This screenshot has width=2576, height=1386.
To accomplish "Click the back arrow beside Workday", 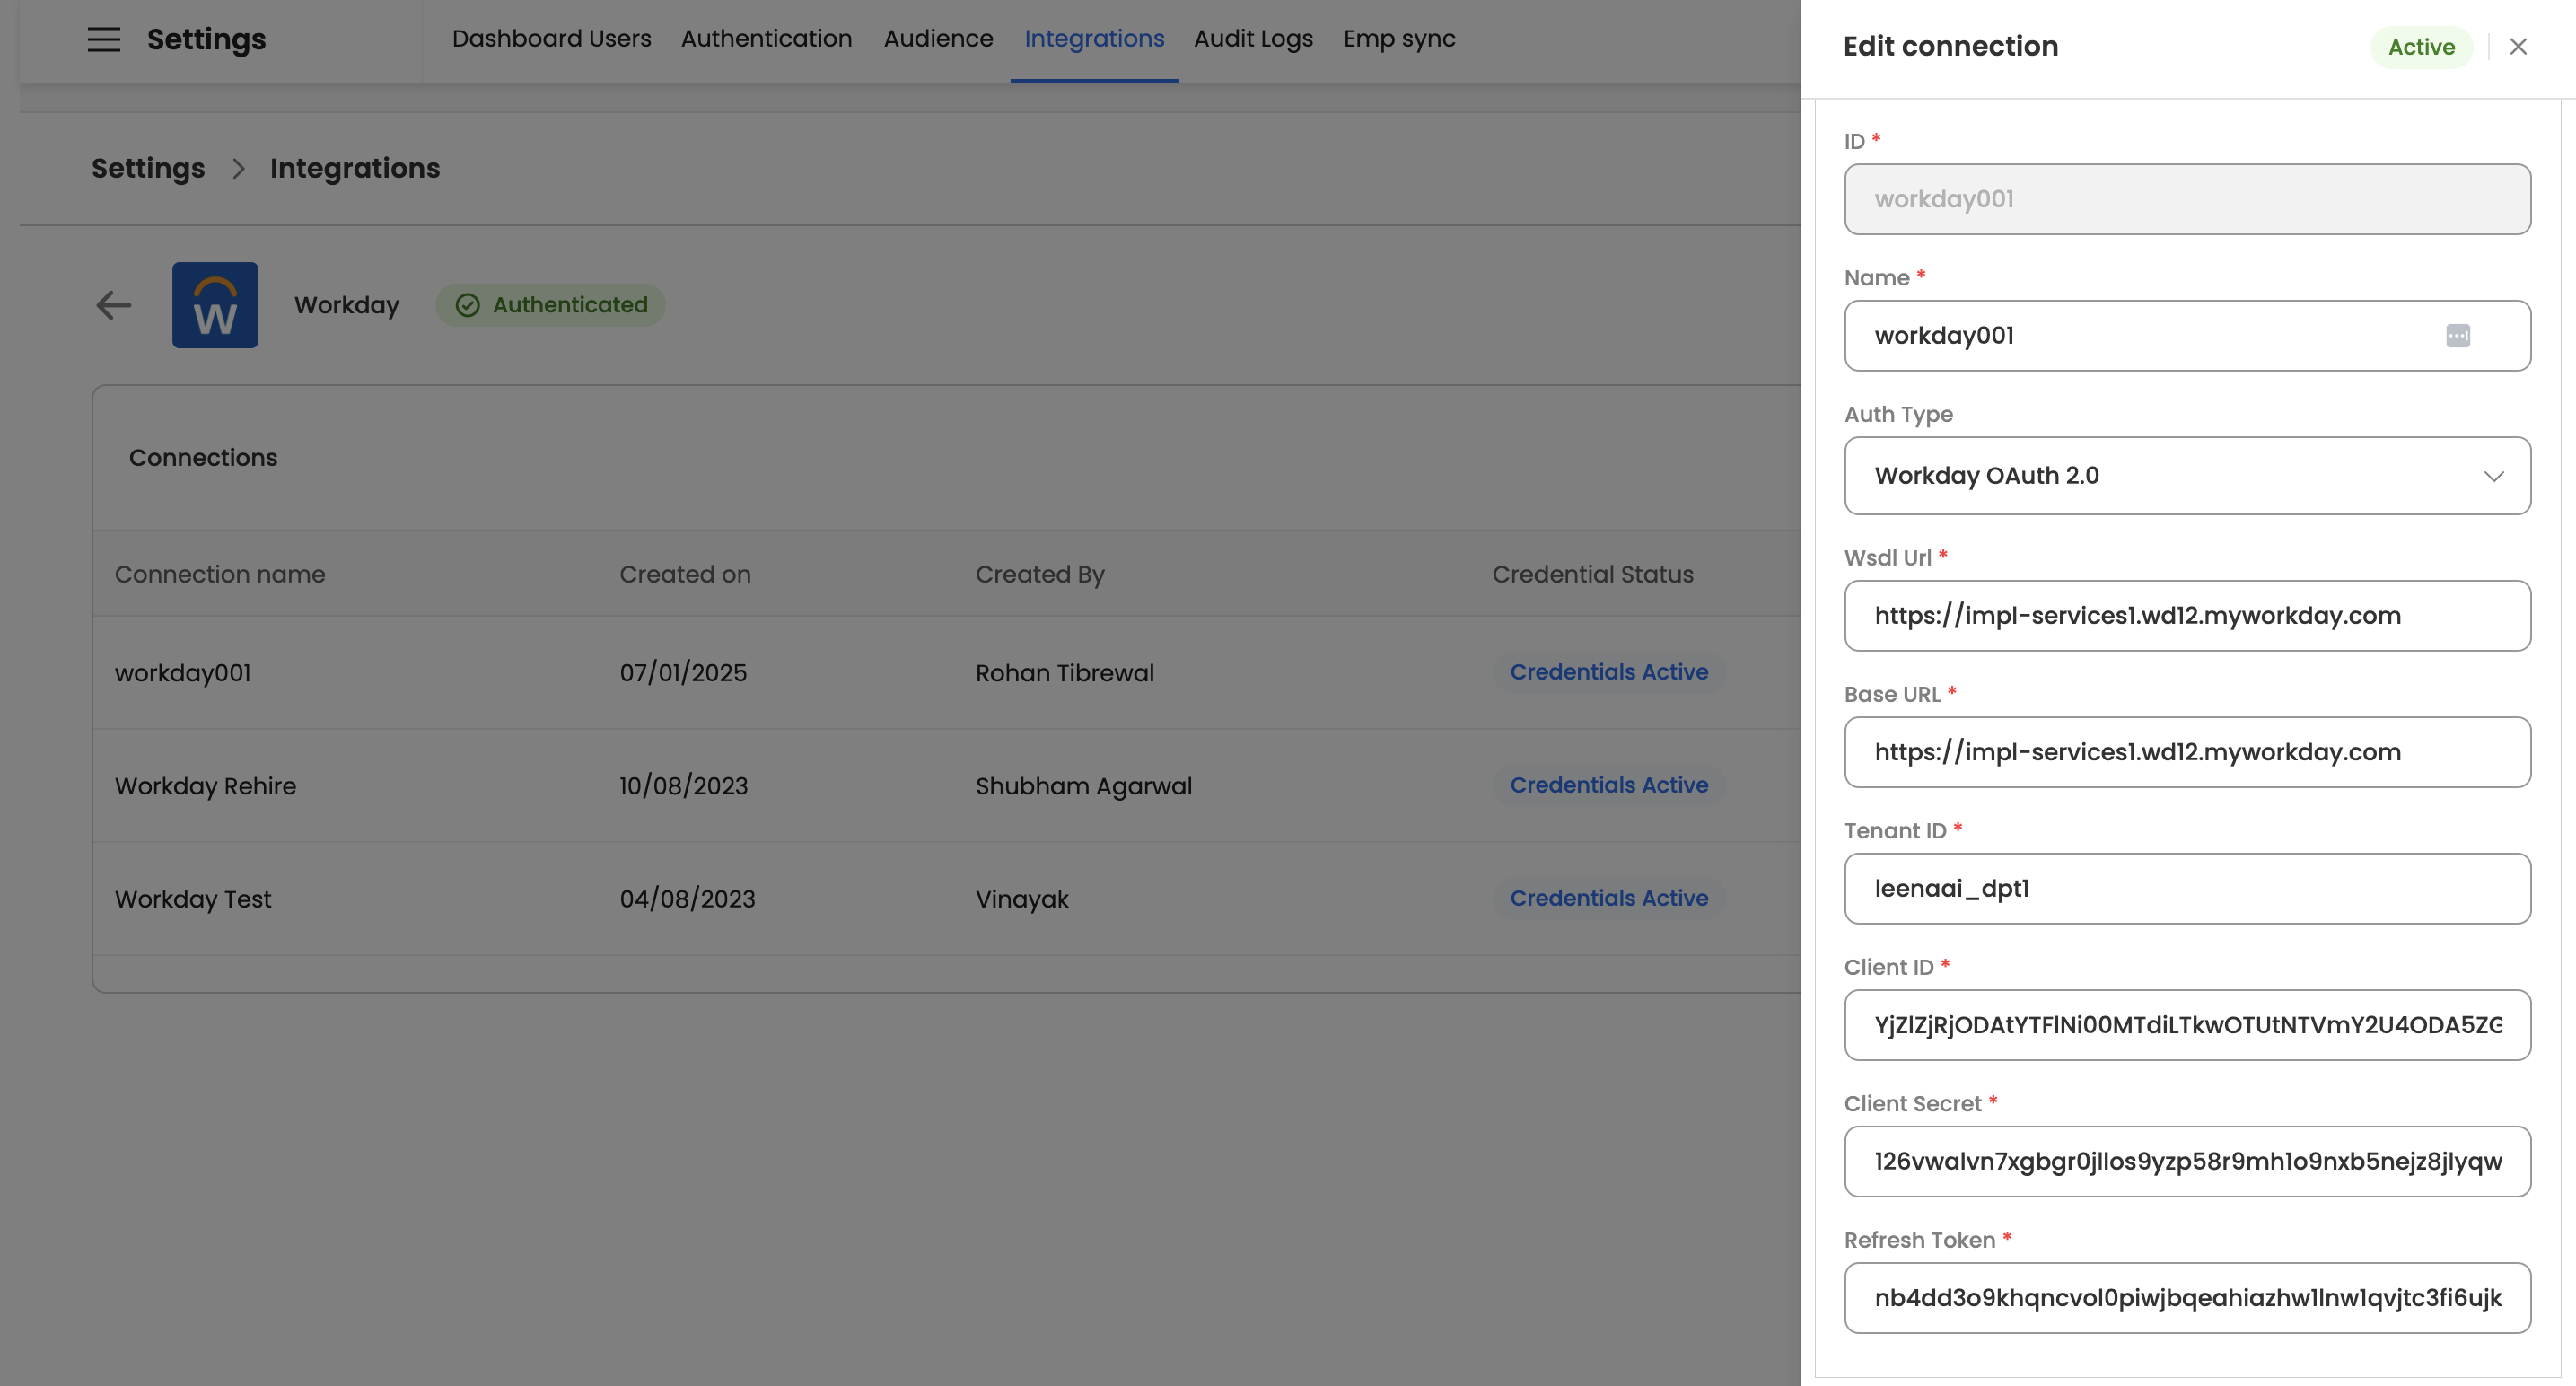I will click(x=114, y=305).
